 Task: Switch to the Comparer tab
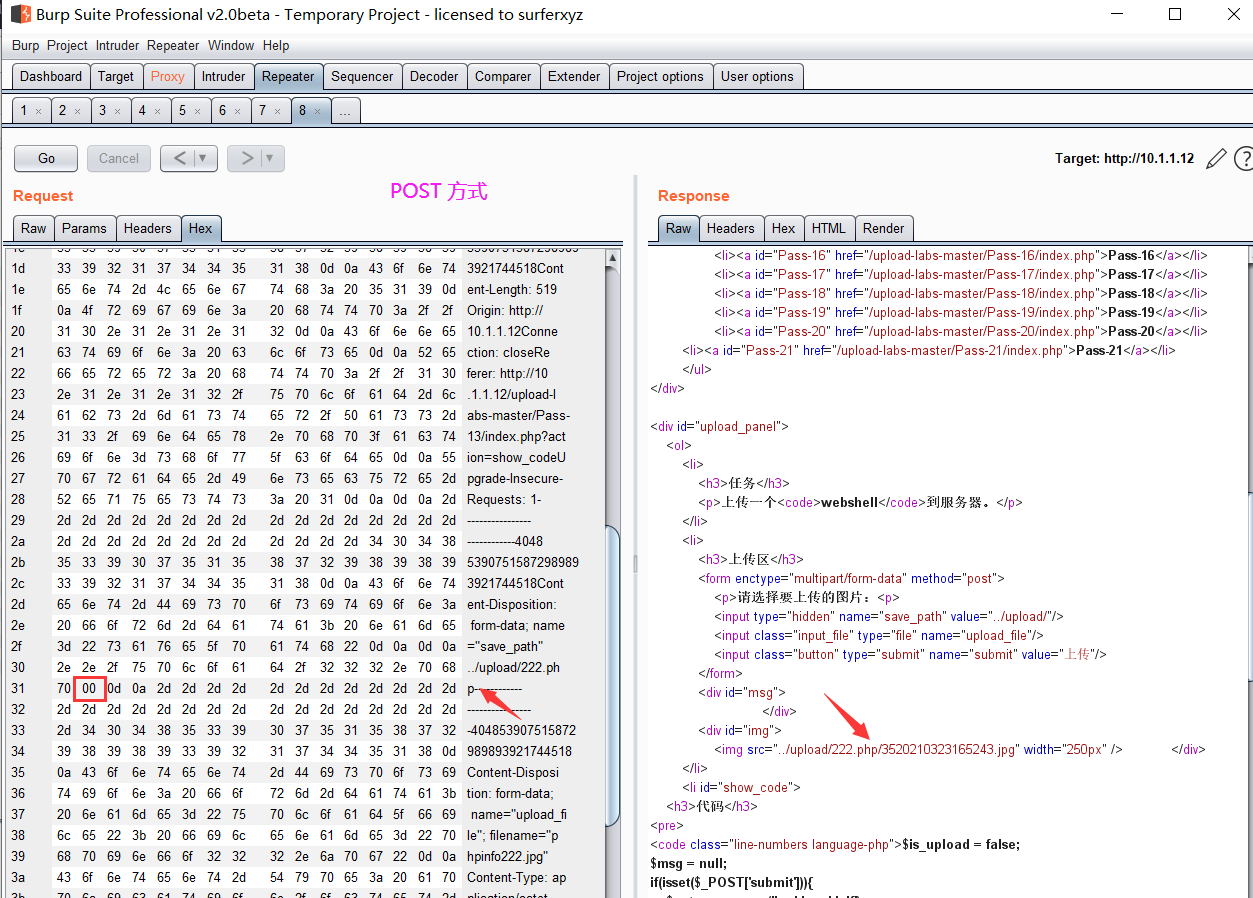click(503, 76)
